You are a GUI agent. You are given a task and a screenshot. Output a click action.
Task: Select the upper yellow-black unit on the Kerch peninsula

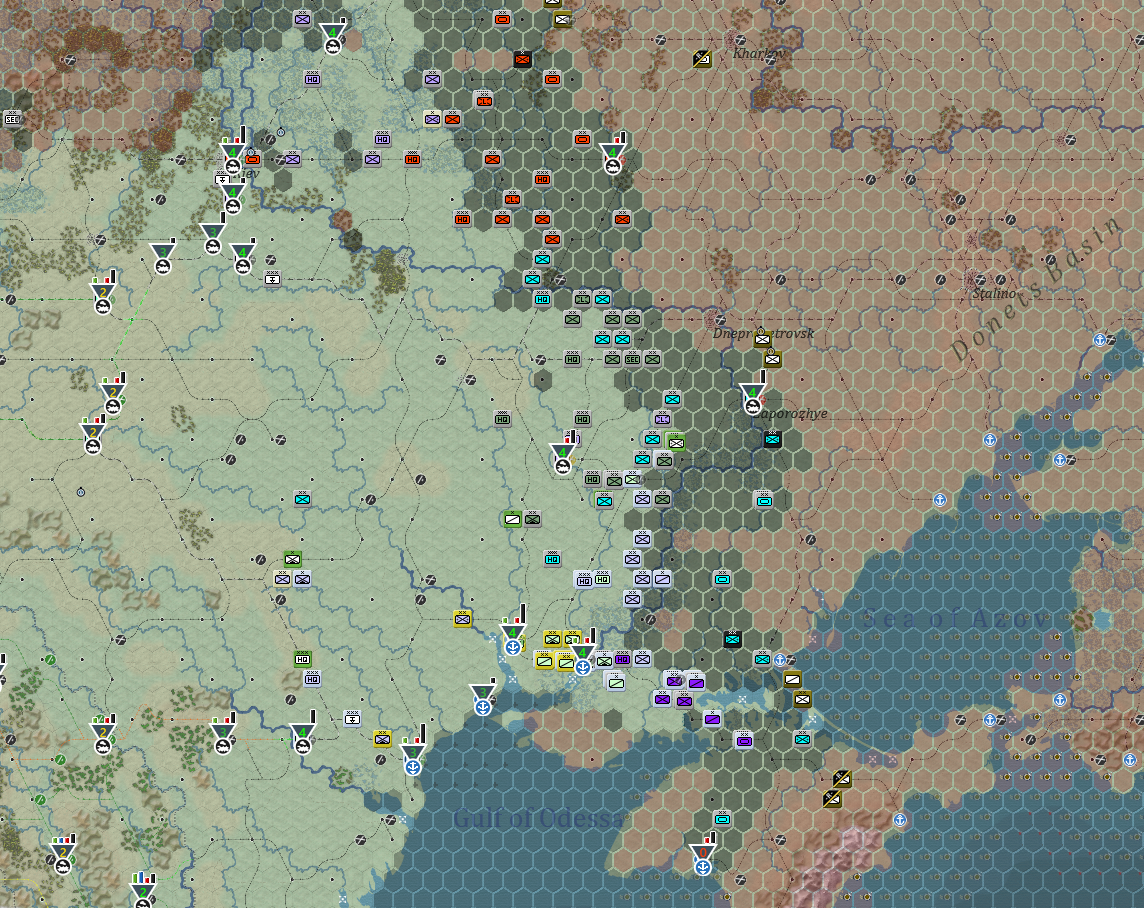click(842, 778)
